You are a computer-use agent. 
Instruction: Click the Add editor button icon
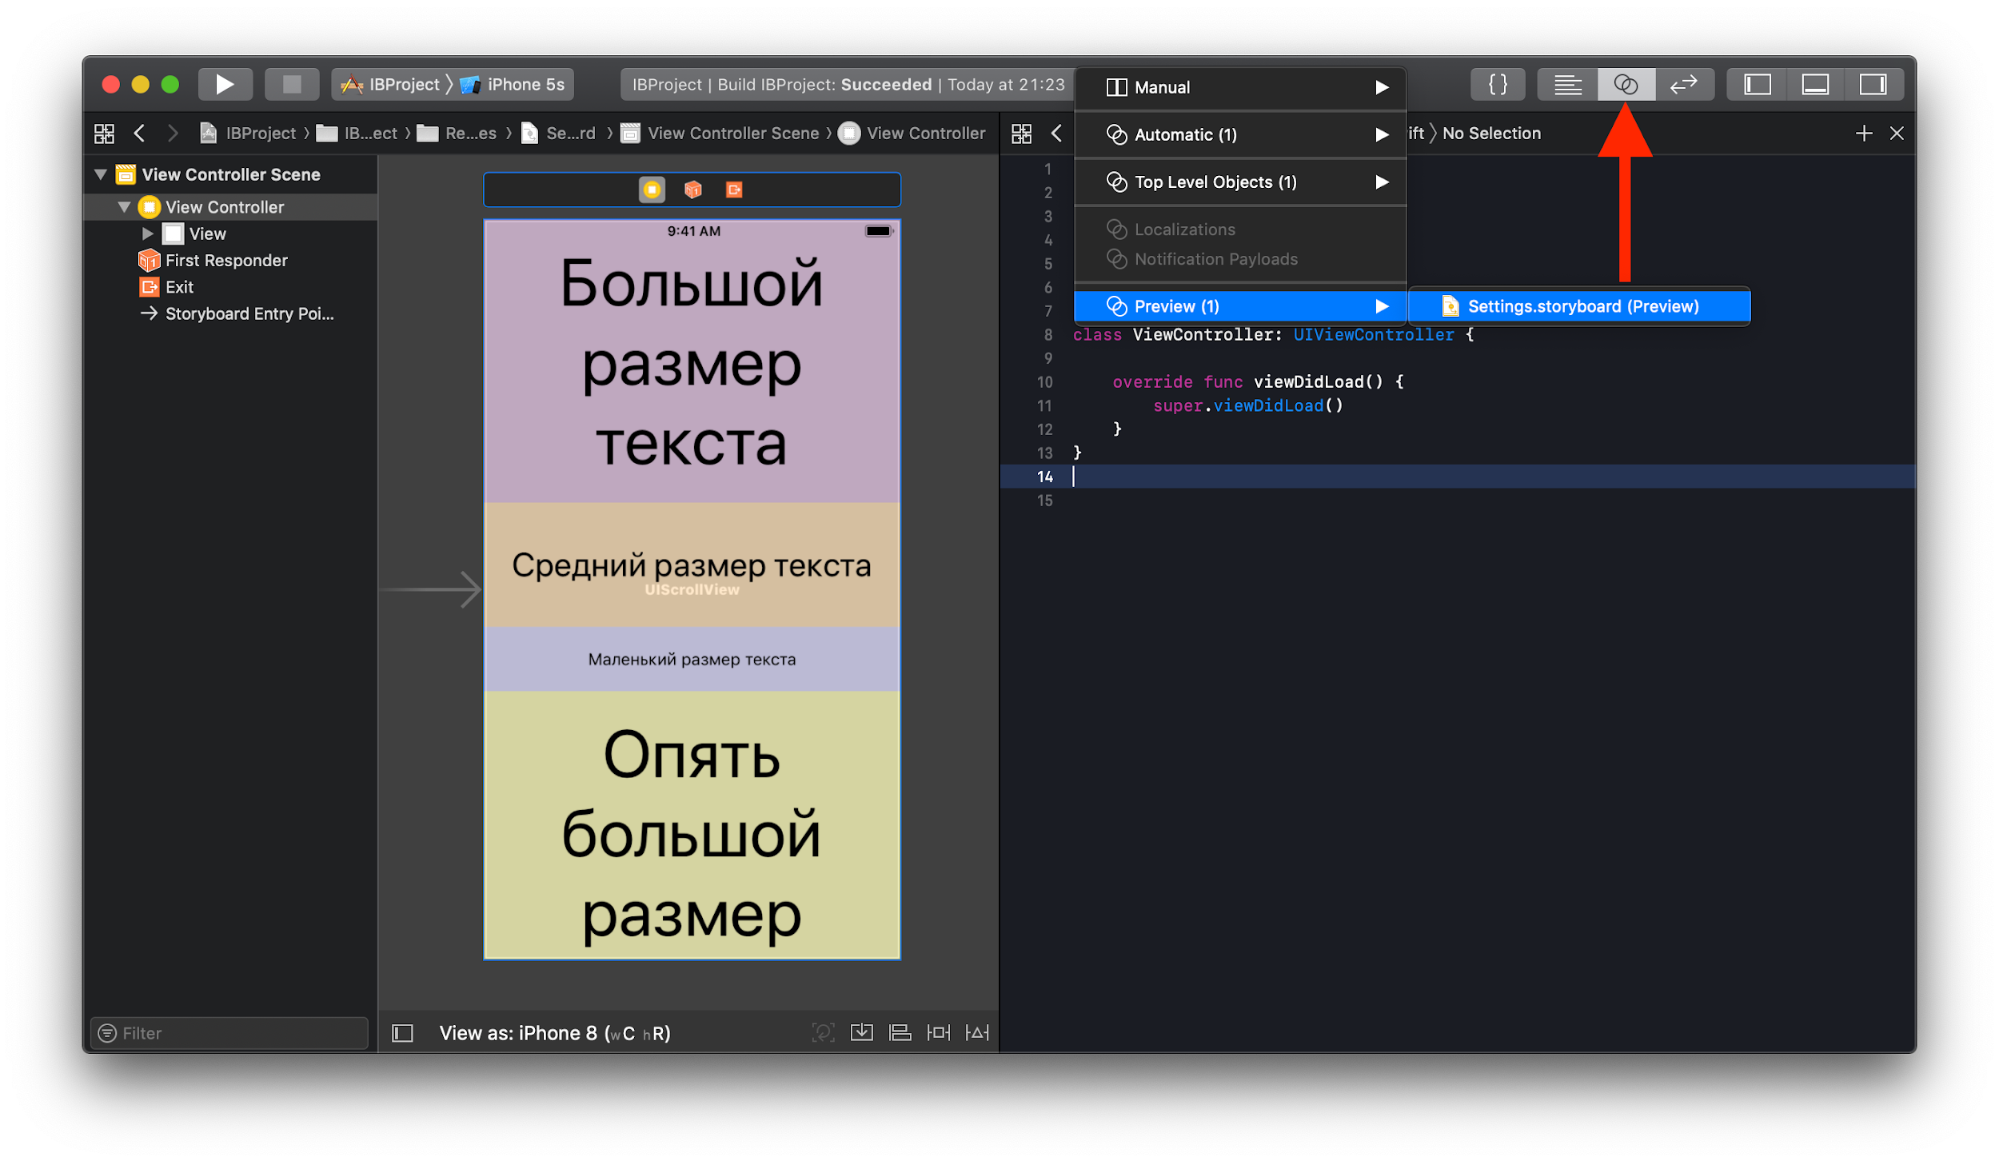(1863, 133)
